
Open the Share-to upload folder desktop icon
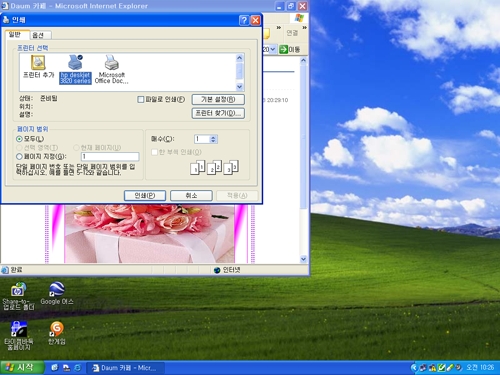click(x=18, y=296)
